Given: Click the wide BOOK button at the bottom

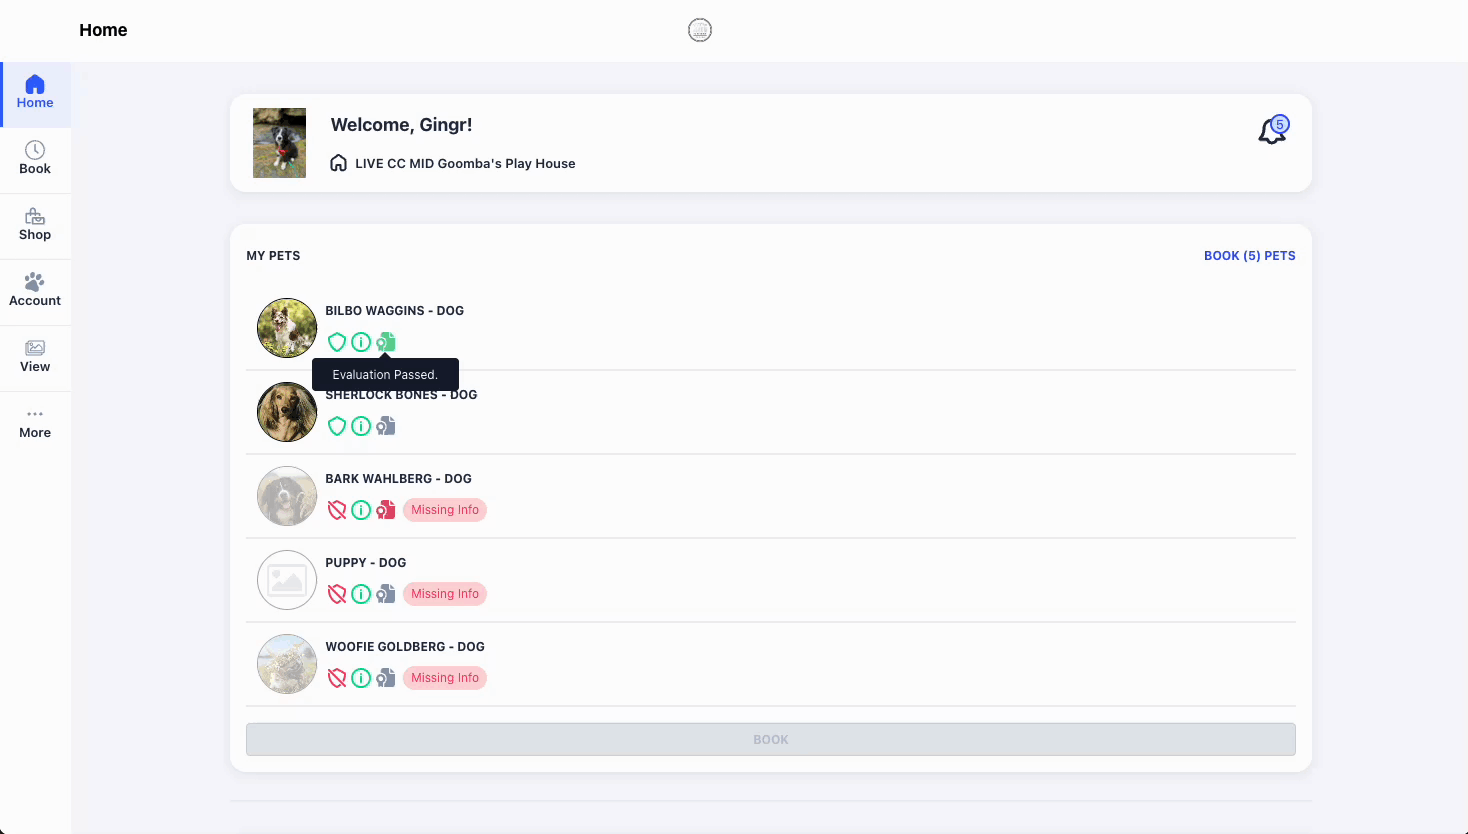Looking at the screenshot, I should 771,739.
